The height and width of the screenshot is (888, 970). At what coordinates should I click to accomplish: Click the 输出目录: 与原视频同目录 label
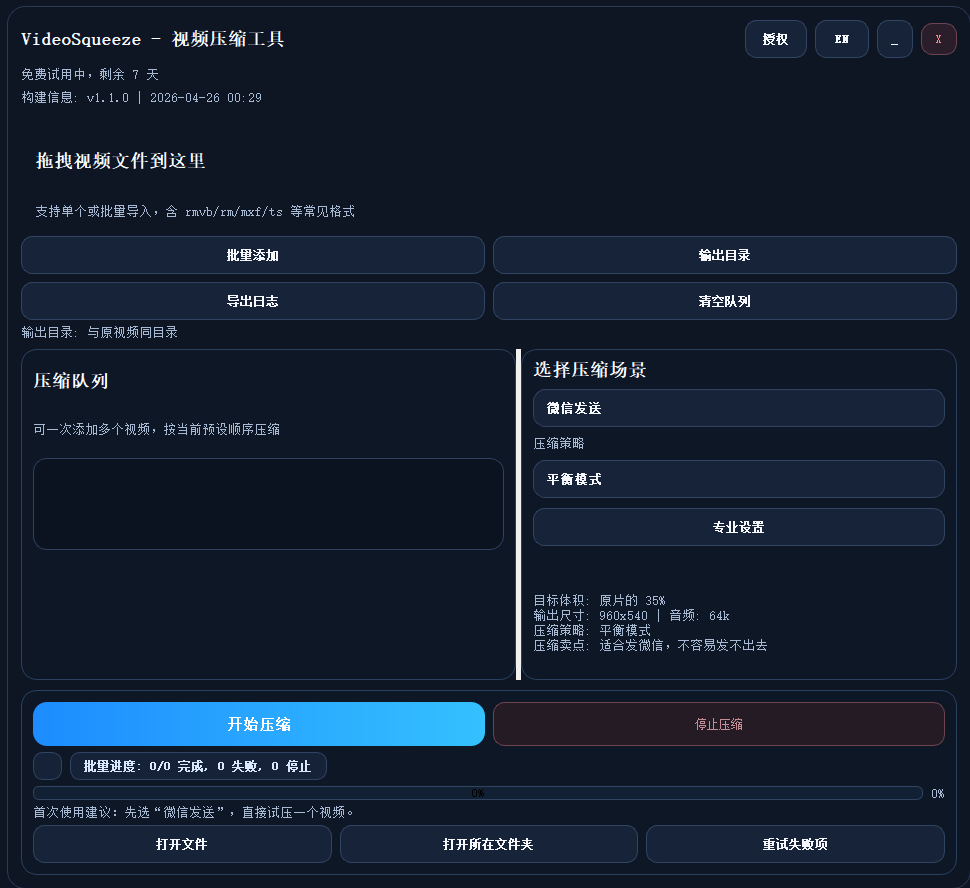(x=100, y=332)
